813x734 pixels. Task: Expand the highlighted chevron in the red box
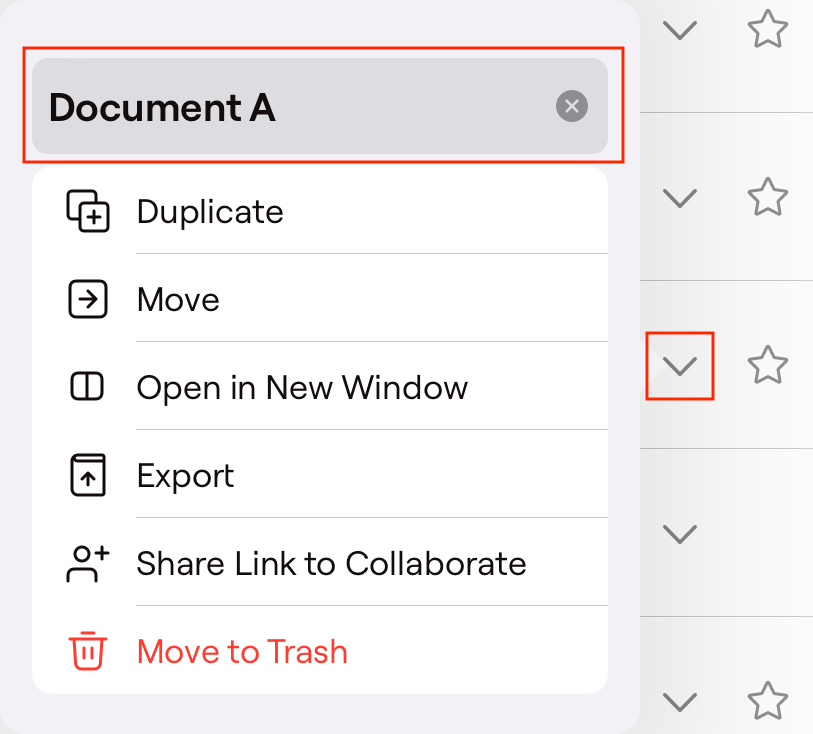tap(680, 367)
